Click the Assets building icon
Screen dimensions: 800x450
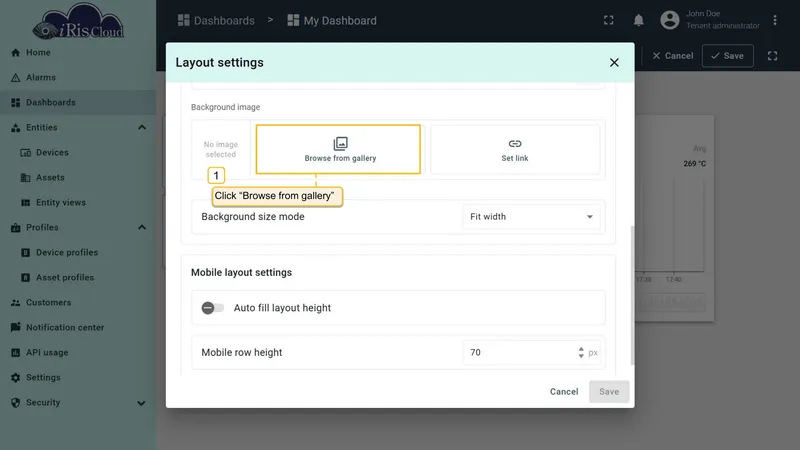[26, 178]
